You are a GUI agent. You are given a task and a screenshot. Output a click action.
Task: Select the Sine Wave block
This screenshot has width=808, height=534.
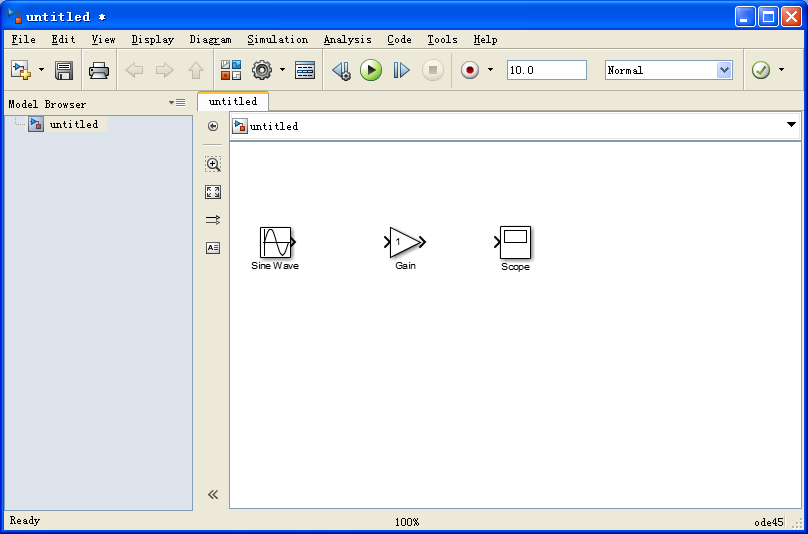[276, 242]
